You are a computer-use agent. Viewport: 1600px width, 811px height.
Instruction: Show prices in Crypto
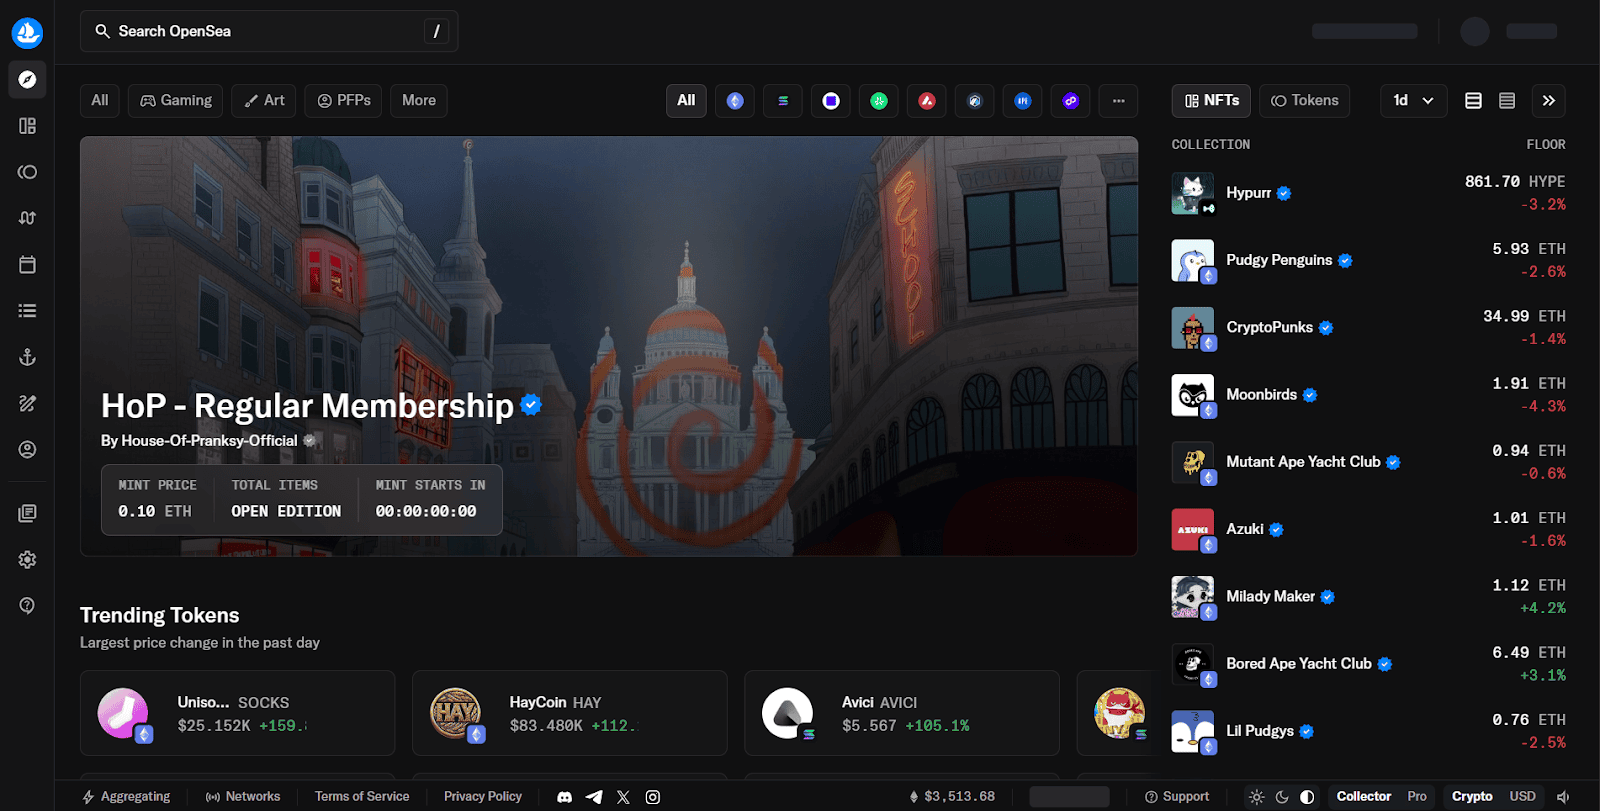click(1472, 797)
